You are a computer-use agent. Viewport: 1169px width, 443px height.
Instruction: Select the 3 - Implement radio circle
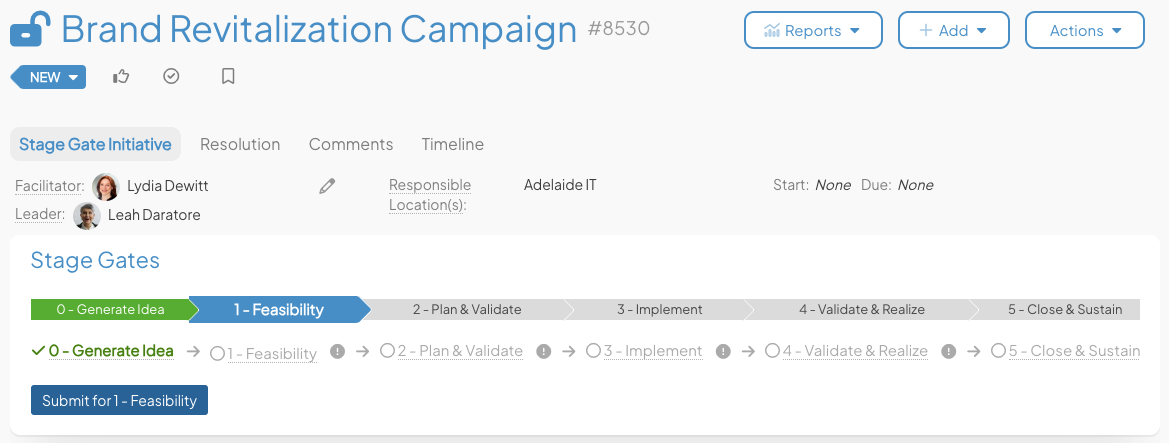[x=593, y=351]
